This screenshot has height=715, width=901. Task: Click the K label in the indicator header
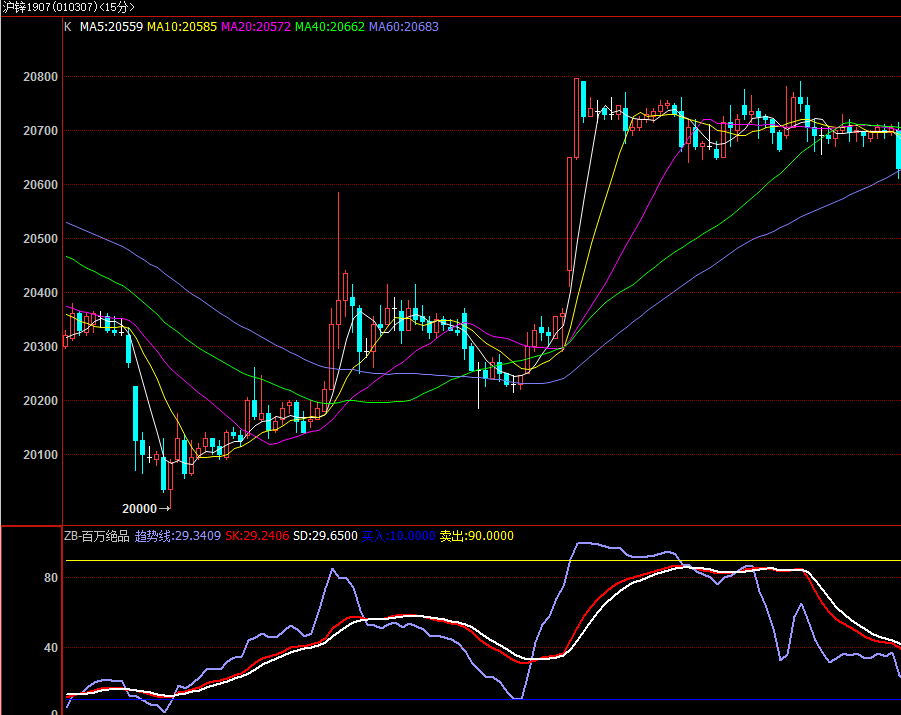[68, 27]
